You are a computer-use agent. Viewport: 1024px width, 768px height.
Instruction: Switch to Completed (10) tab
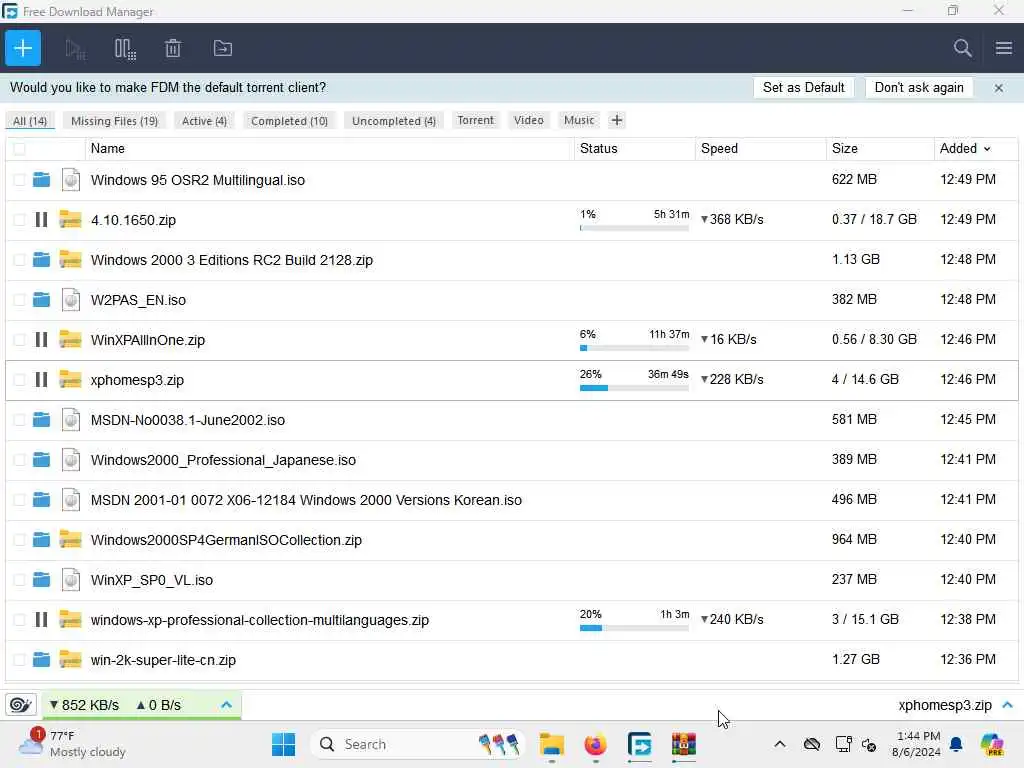(289, 121)
